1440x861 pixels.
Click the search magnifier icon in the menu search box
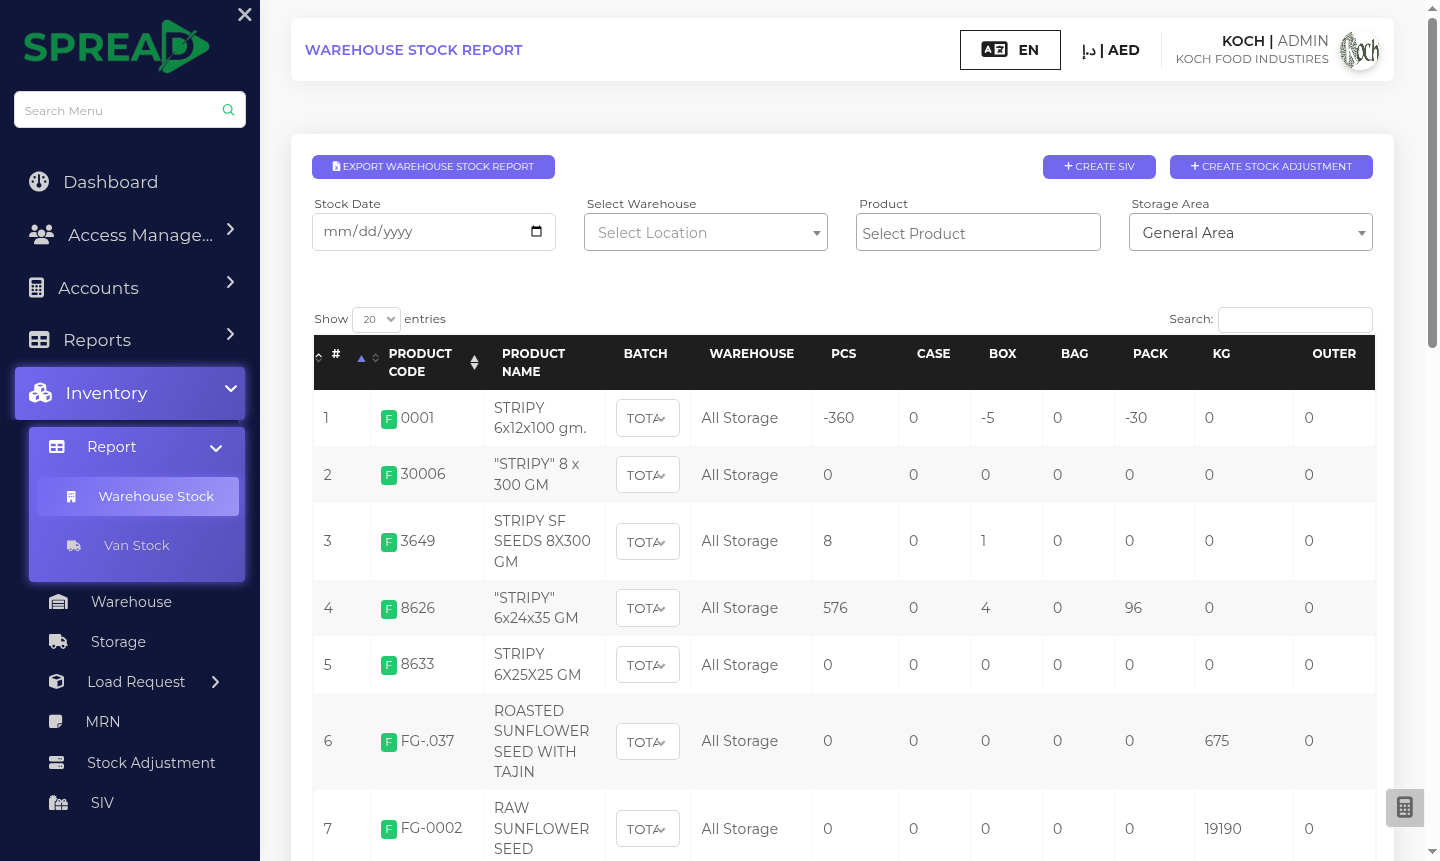pyautogui.click(x=228, y=110)
